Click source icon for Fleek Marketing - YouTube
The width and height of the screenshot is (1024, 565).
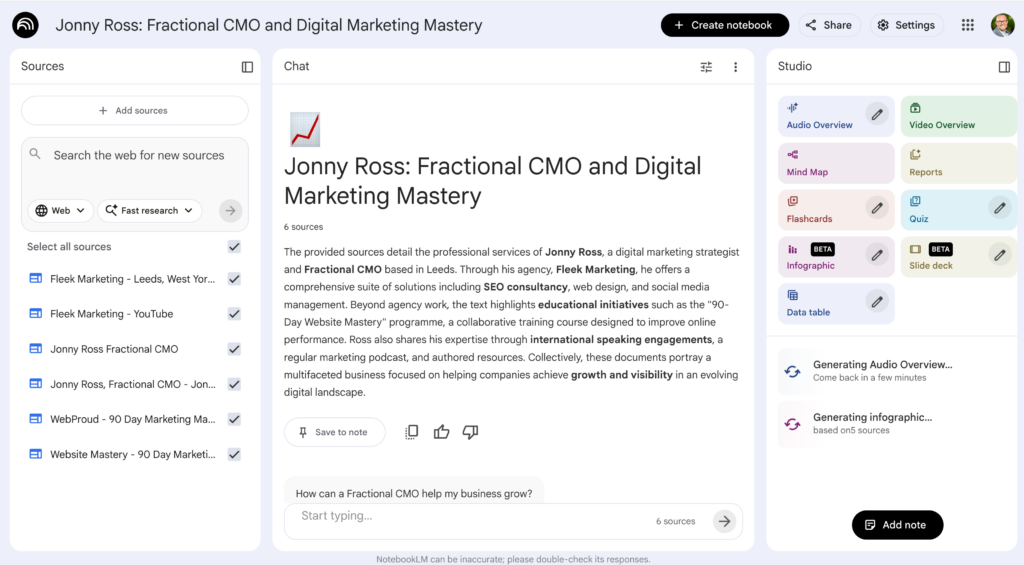(x=36, y=314)
